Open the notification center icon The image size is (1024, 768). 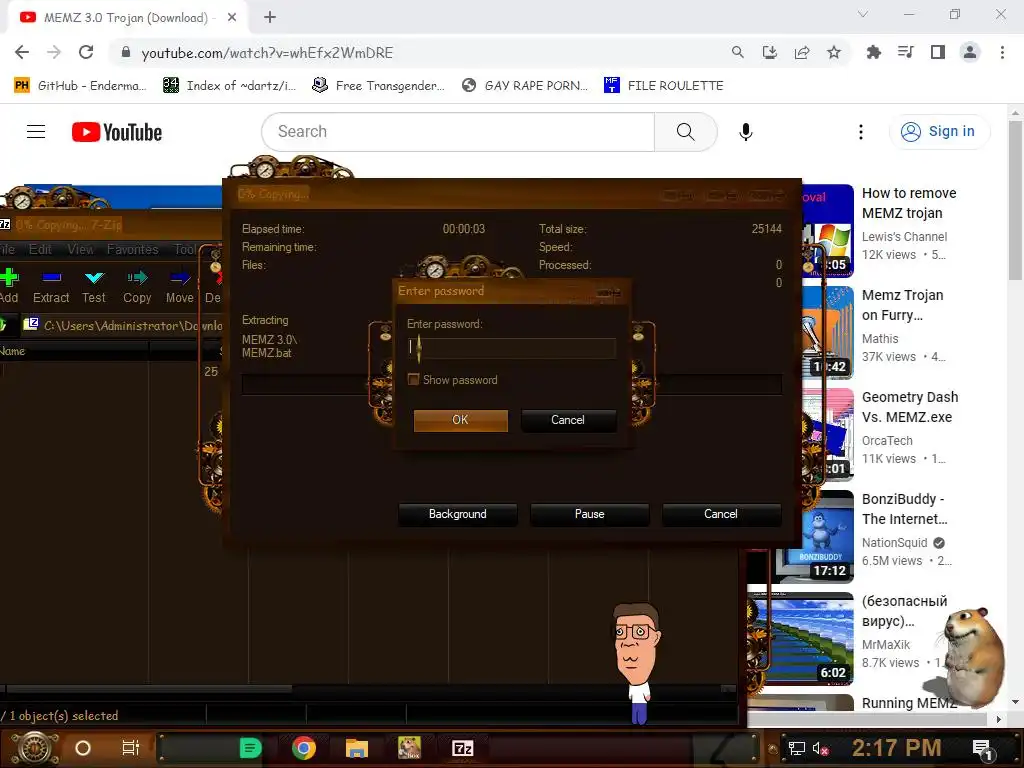(982, 748)
